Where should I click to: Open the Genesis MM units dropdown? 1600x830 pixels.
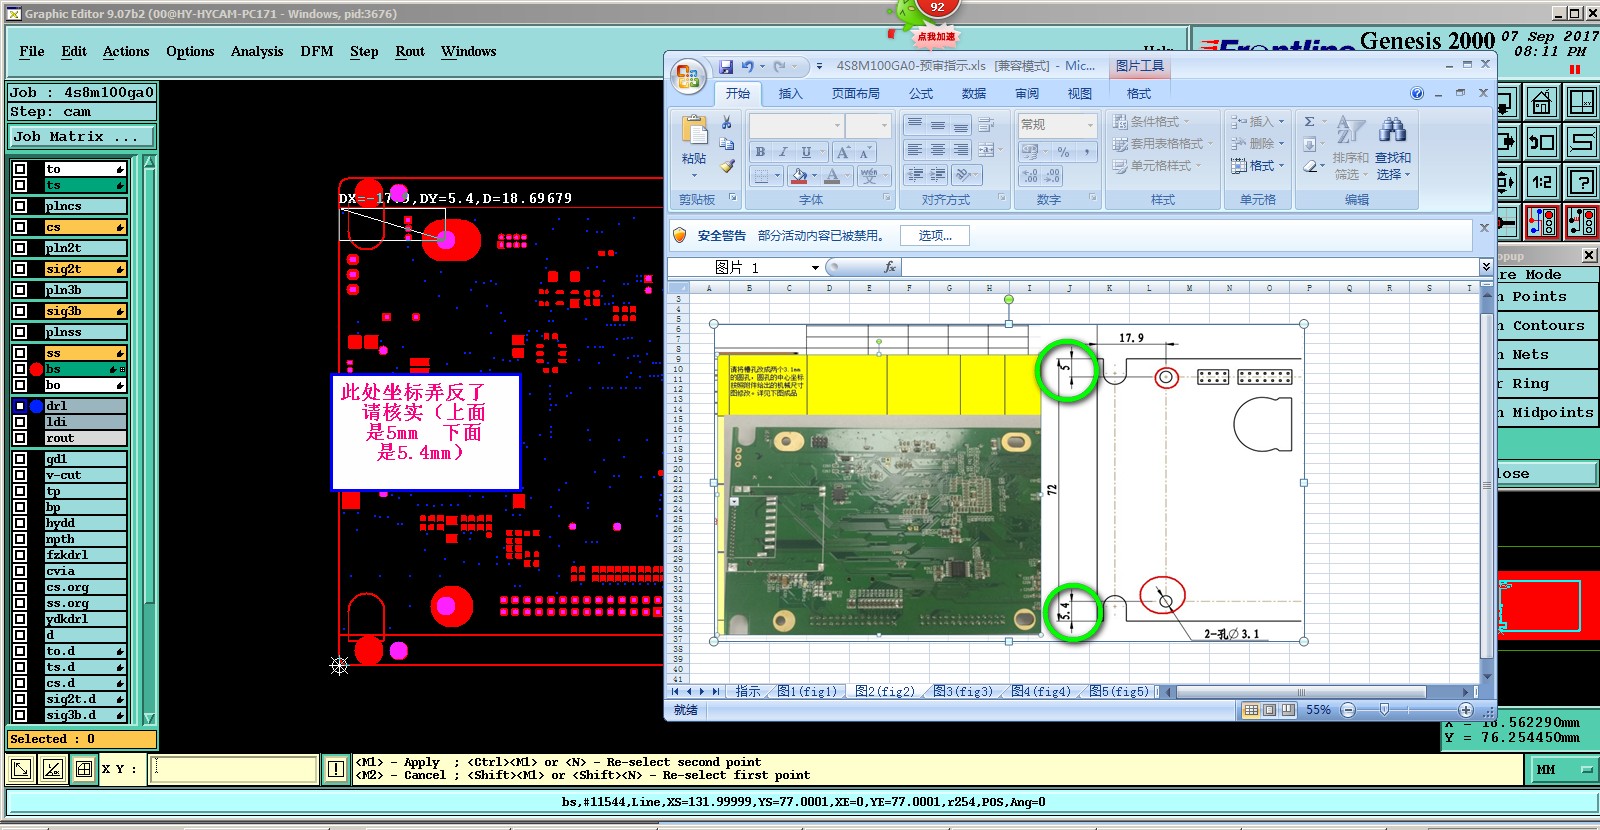point(1564,769)
